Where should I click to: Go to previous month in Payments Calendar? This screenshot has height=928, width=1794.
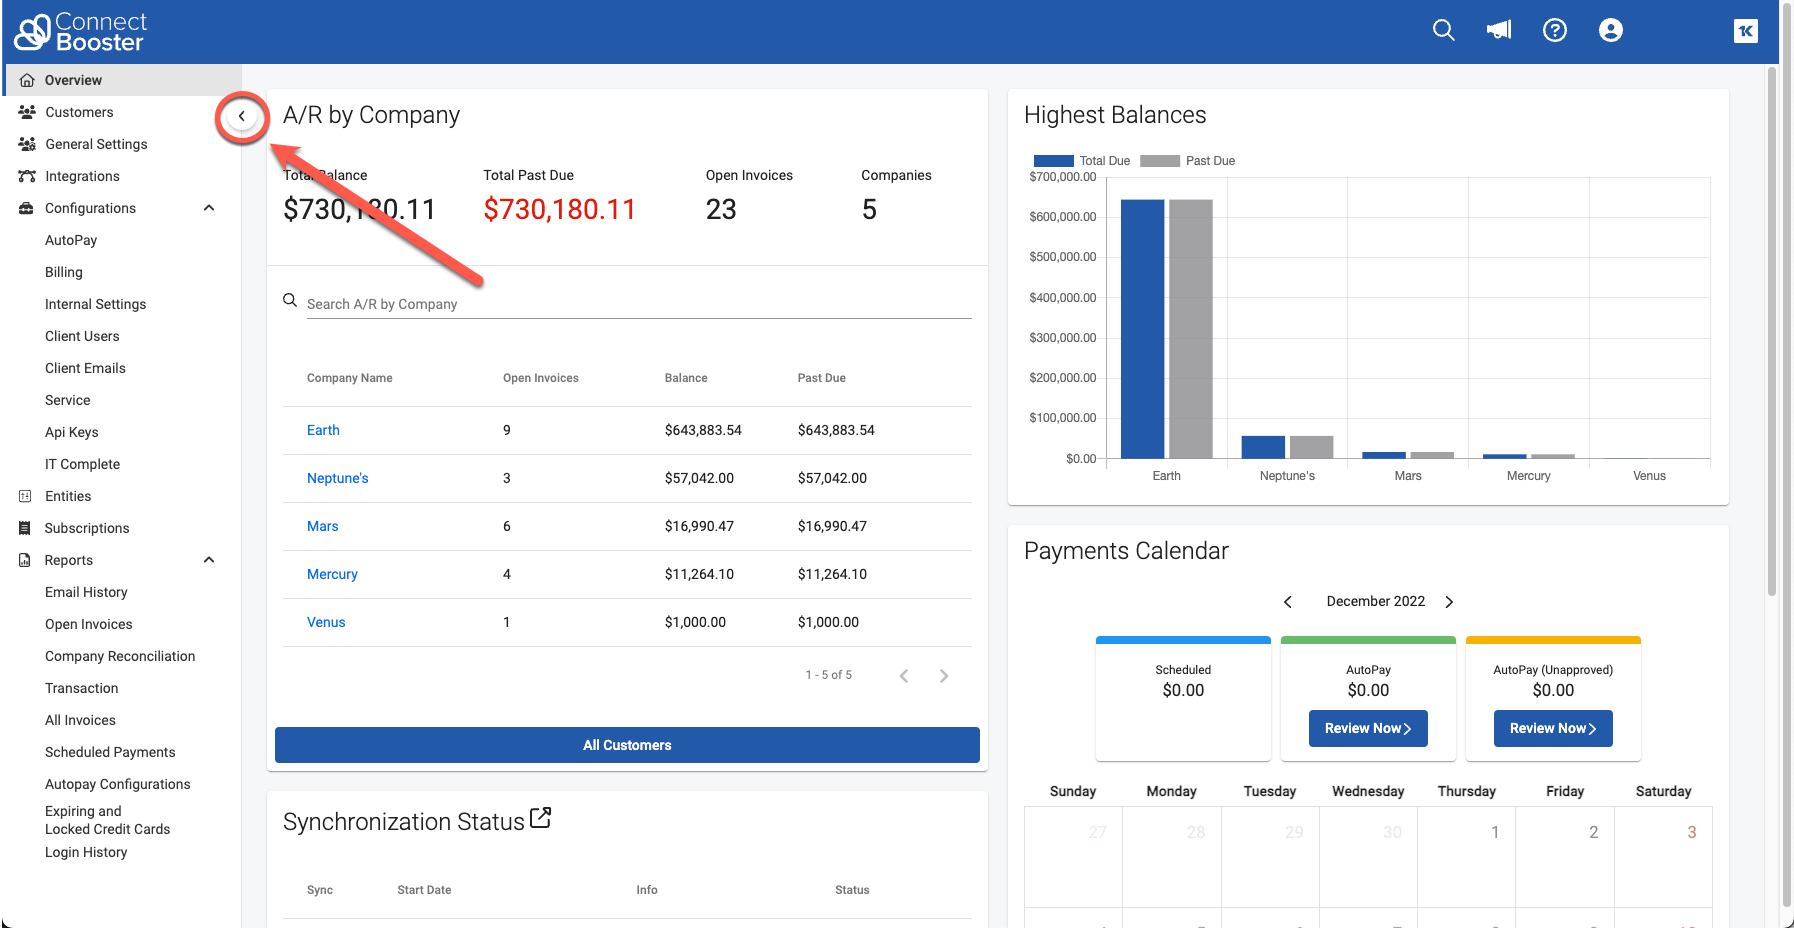tap(1288, 602)
